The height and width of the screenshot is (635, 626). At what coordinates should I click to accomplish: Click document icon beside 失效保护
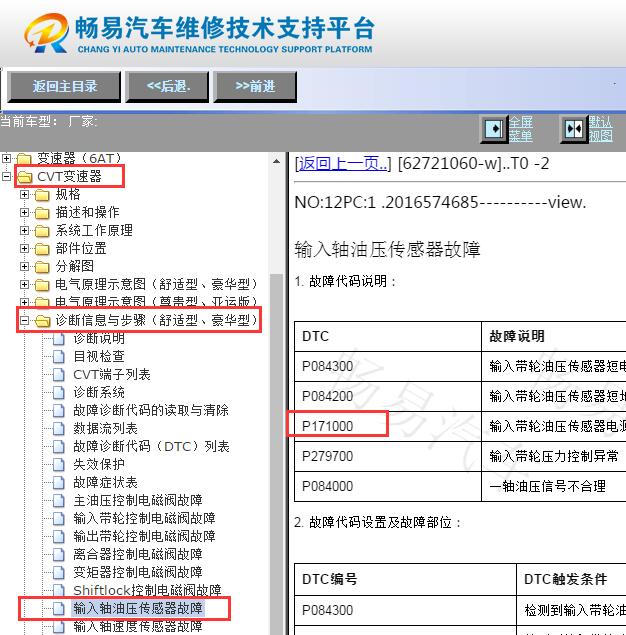[x=59, y=465]
